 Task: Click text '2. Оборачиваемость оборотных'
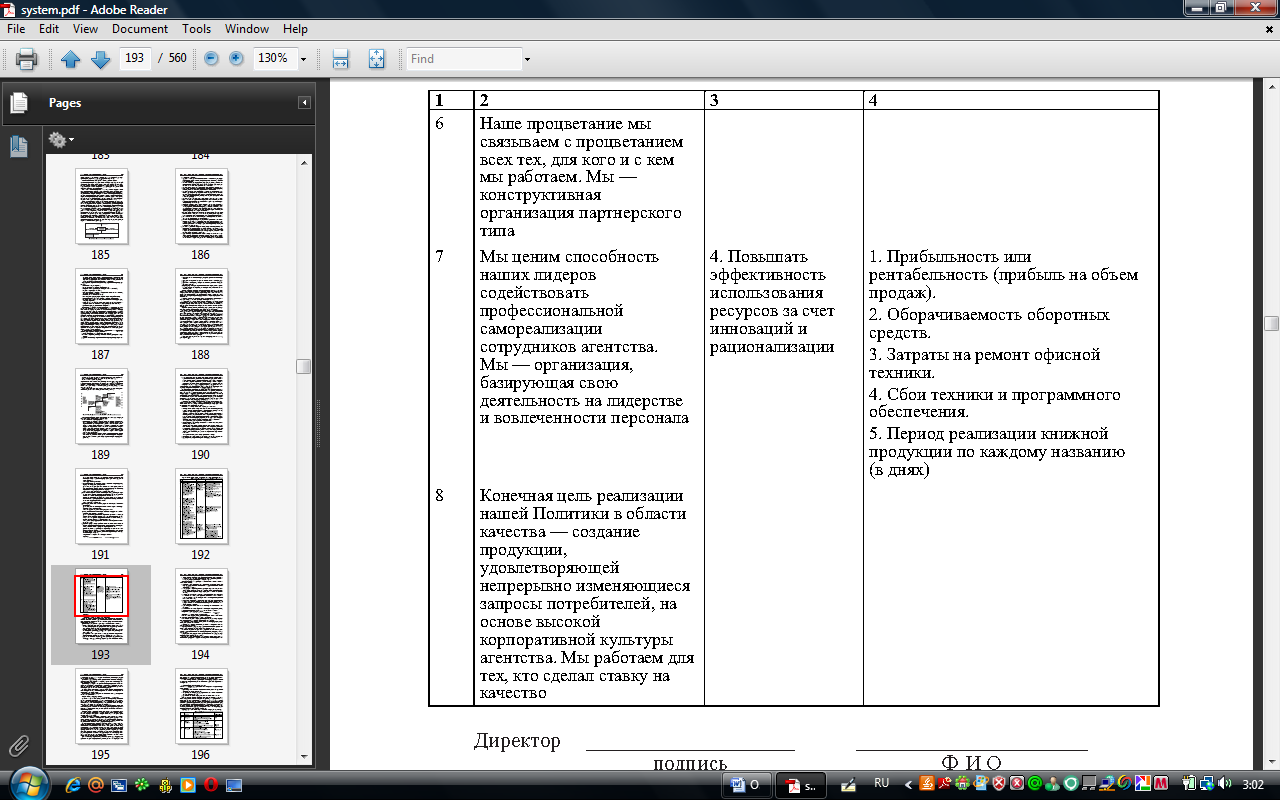pyautogui.click(x=989, y=315)
